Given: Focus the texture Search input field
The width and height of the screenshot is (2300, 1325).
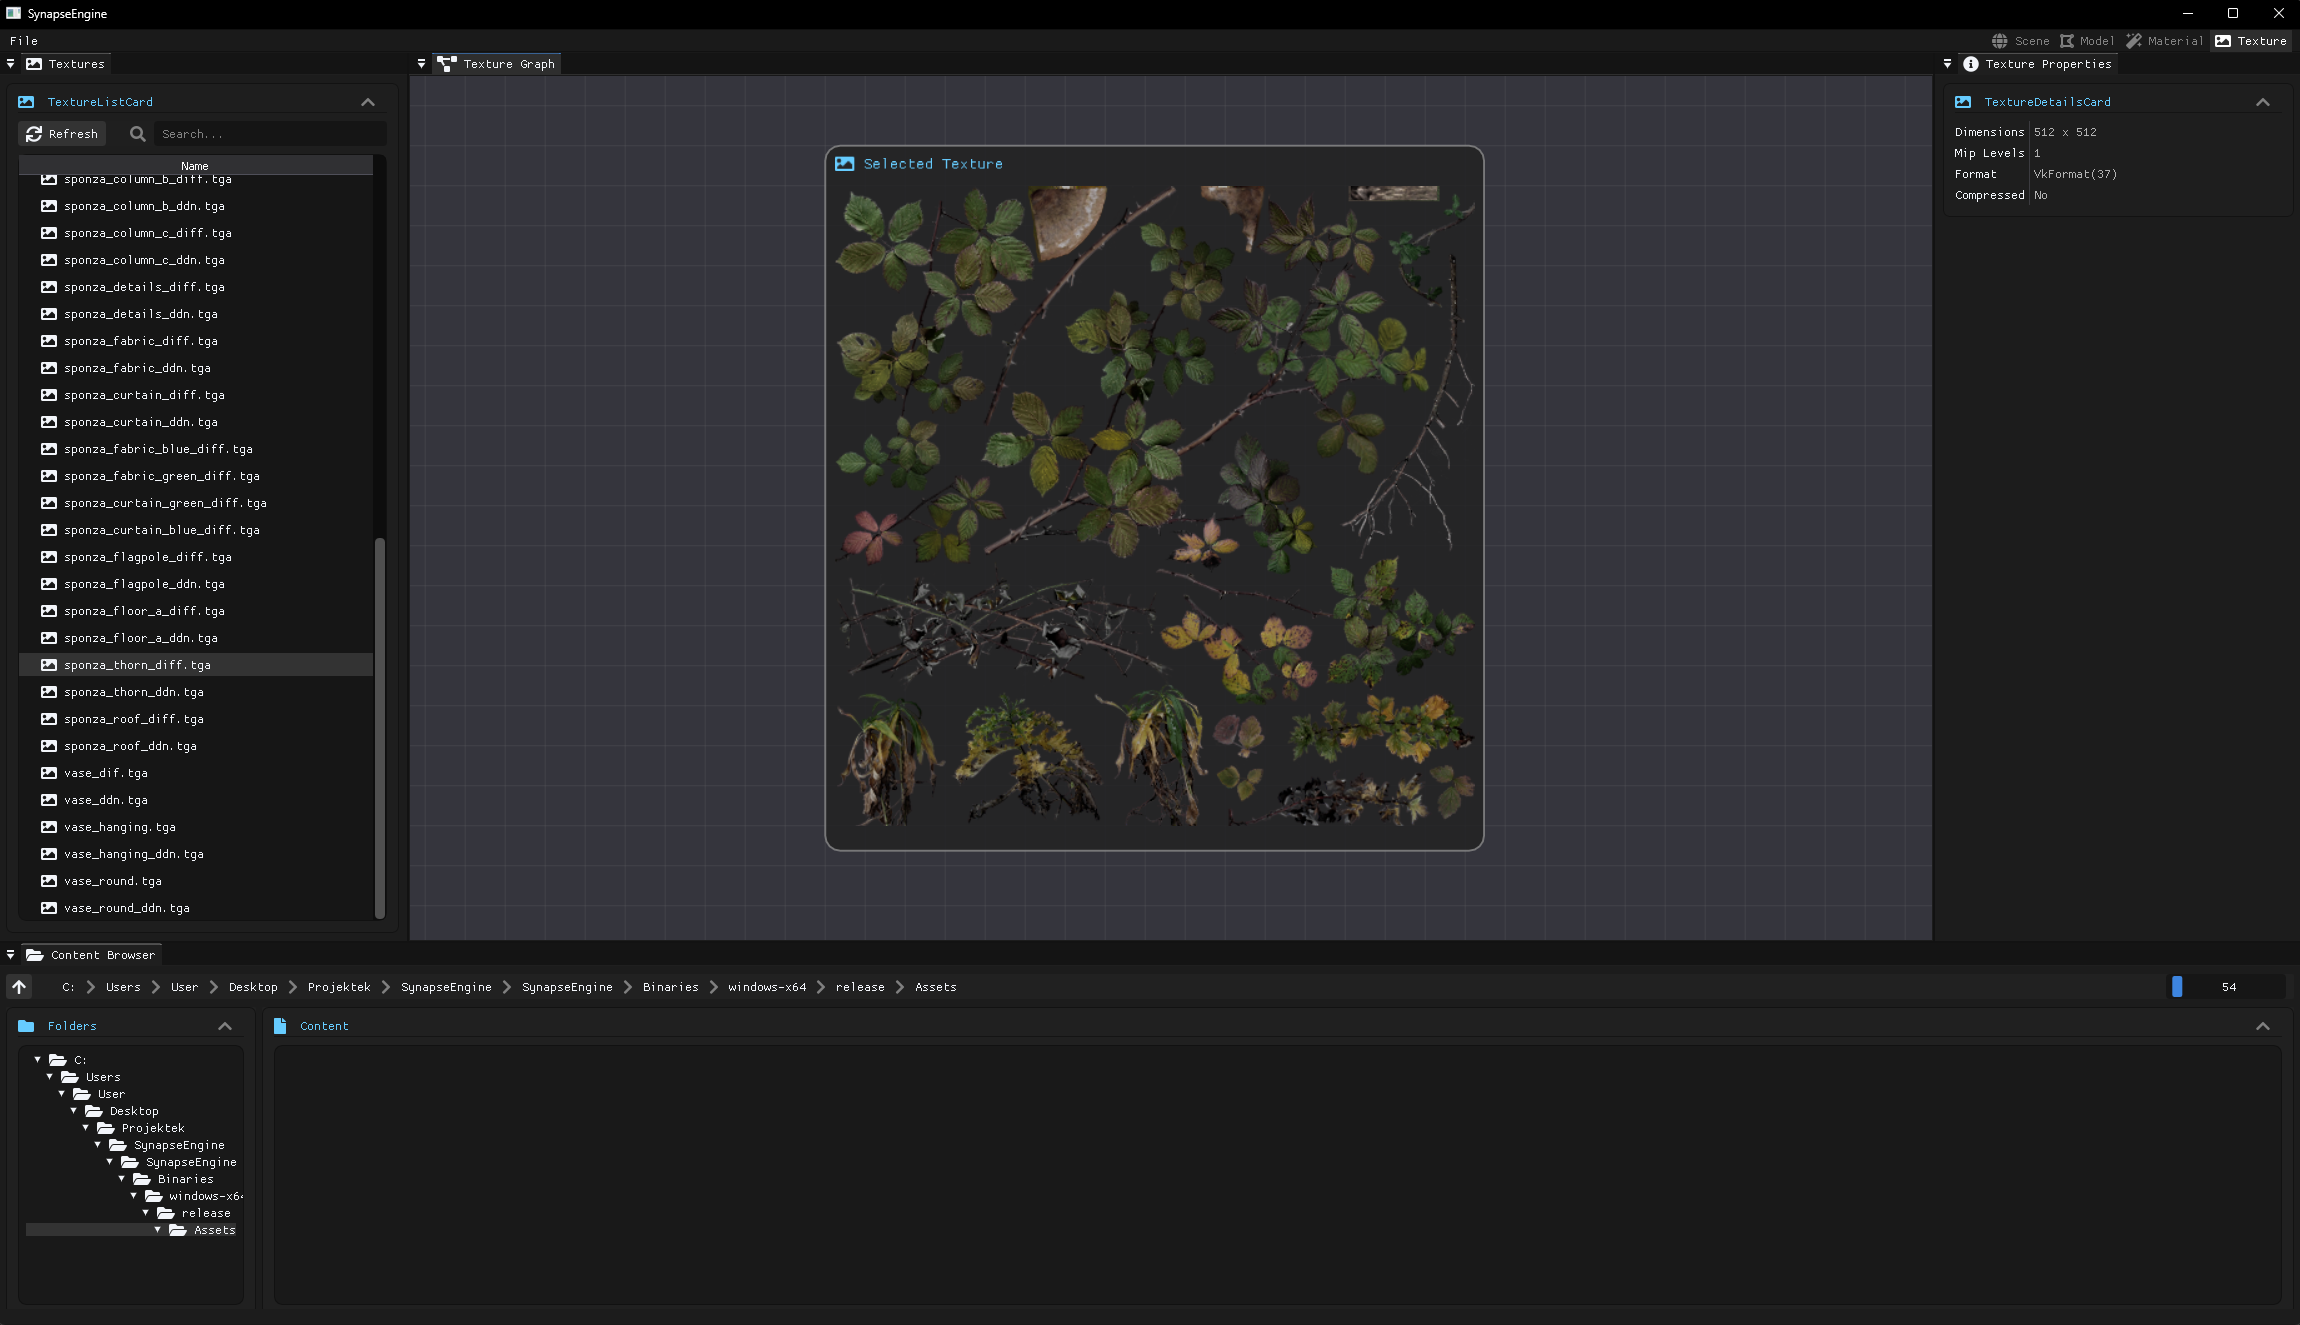Looking at the screenshot, I should [x=270, y=134].
